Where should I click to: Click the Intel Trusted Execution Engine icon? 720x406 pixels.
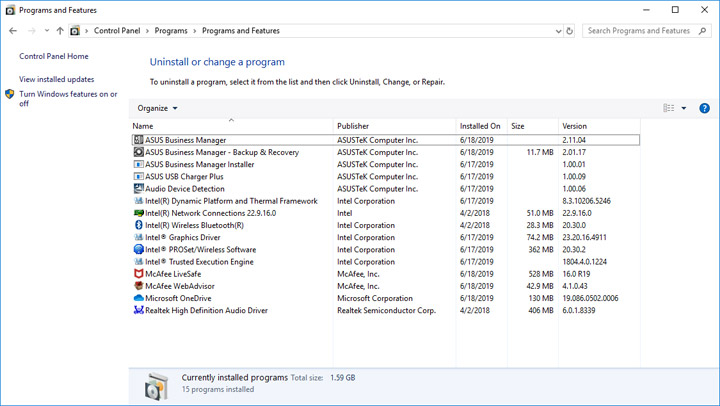[138, 261]
